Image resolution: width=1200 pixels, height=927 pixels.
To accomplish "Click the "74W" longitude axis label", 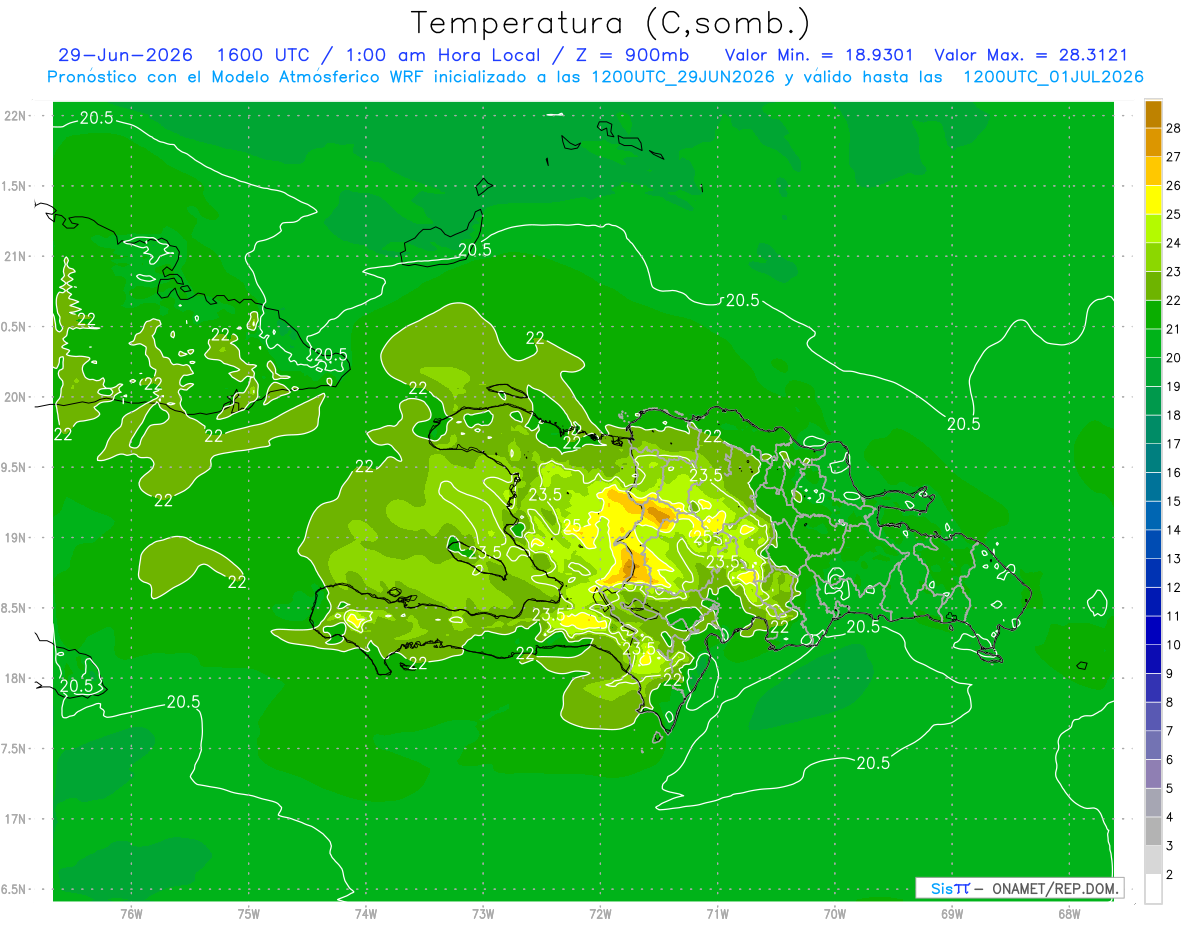I will pos(366,913).
